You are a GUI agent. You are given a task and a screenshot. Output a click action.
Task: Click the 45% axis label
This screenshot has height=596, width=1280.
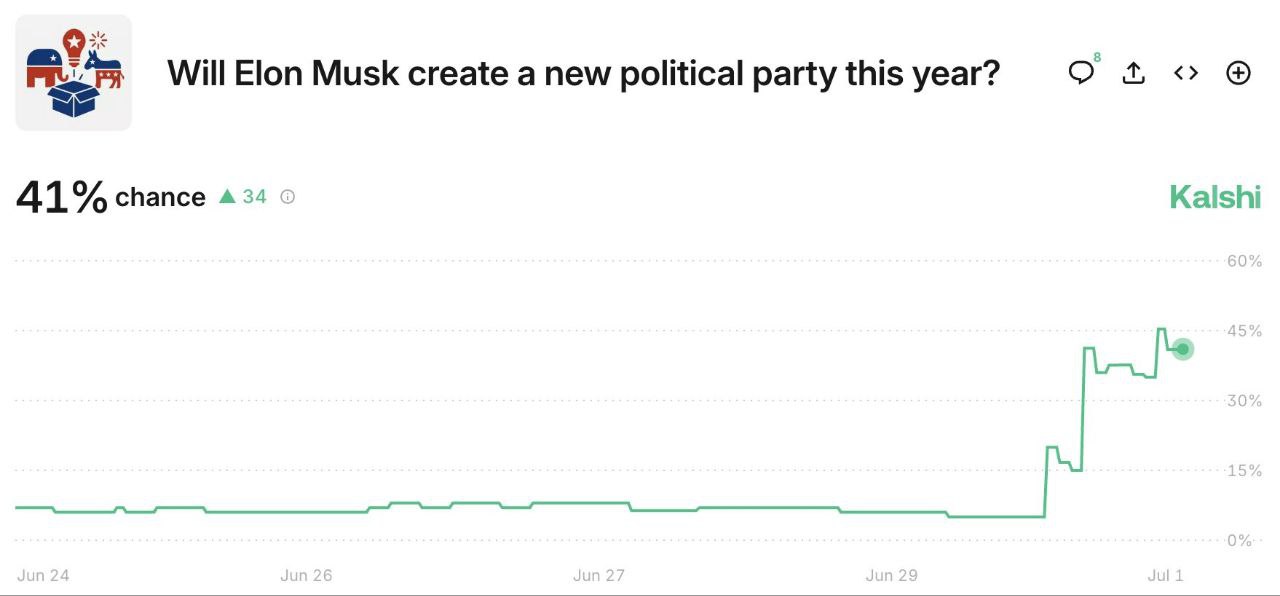[x=1244, y=331]
